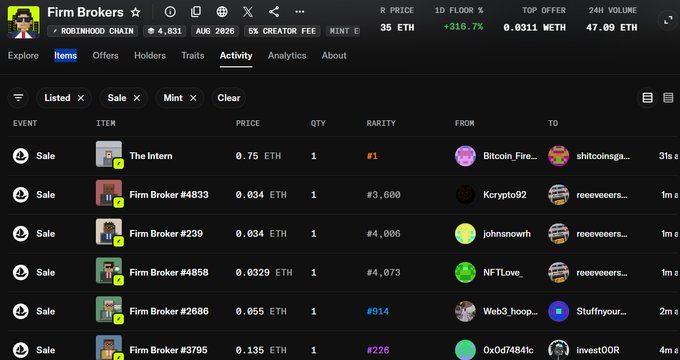
Task: Open 'Firm Broker #4858' name link
Action: point(169,272)
